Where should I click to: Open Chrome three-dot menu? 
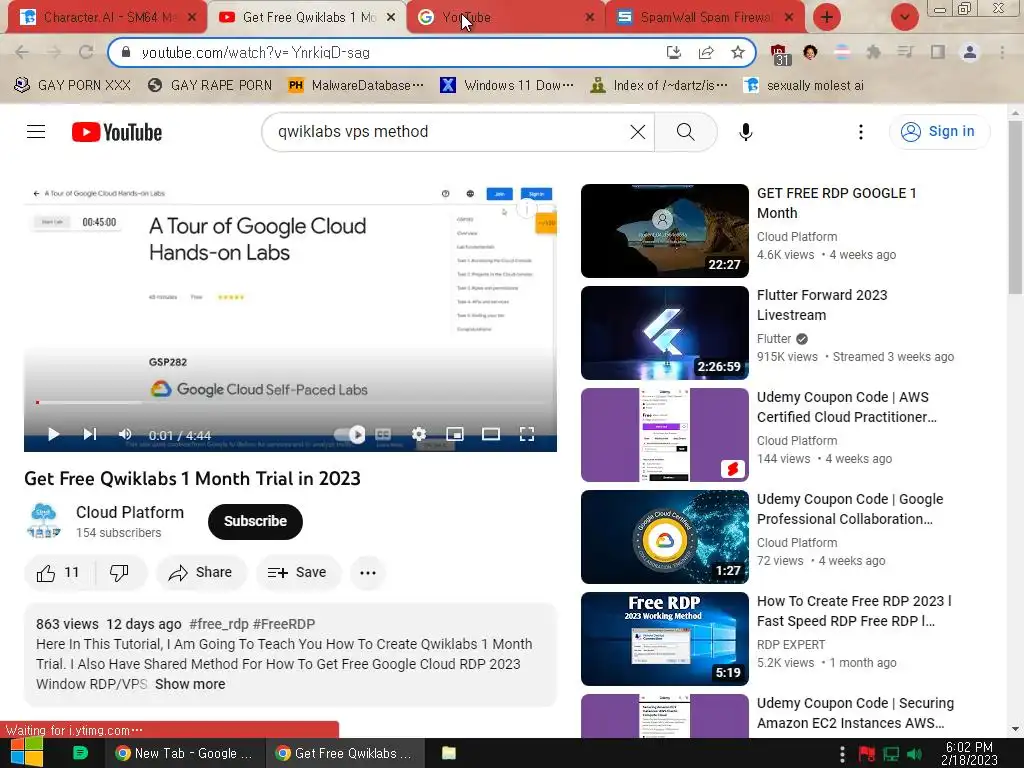coord(1002,52)
